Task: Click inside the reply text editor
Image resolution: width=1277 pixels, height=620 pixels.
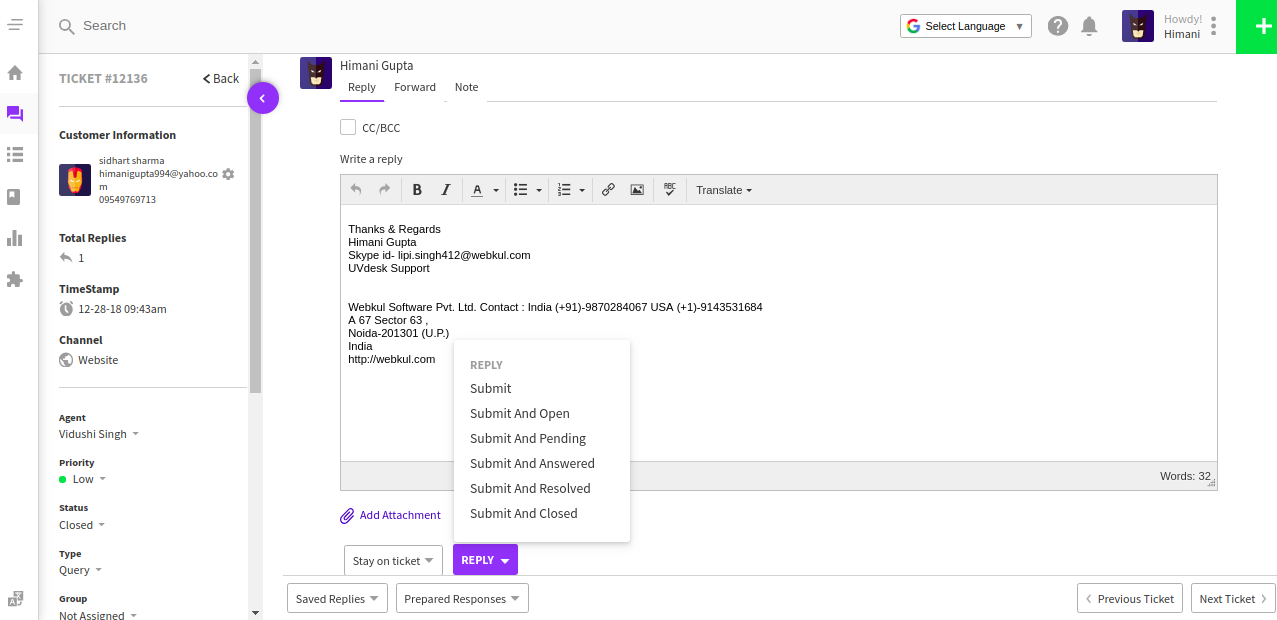Action: pos(778,333)
